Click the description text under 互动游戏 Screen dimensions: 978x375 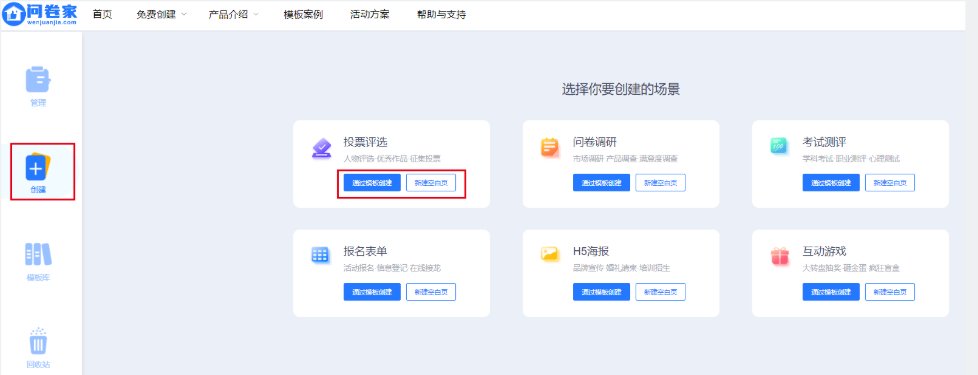(851, 268)
